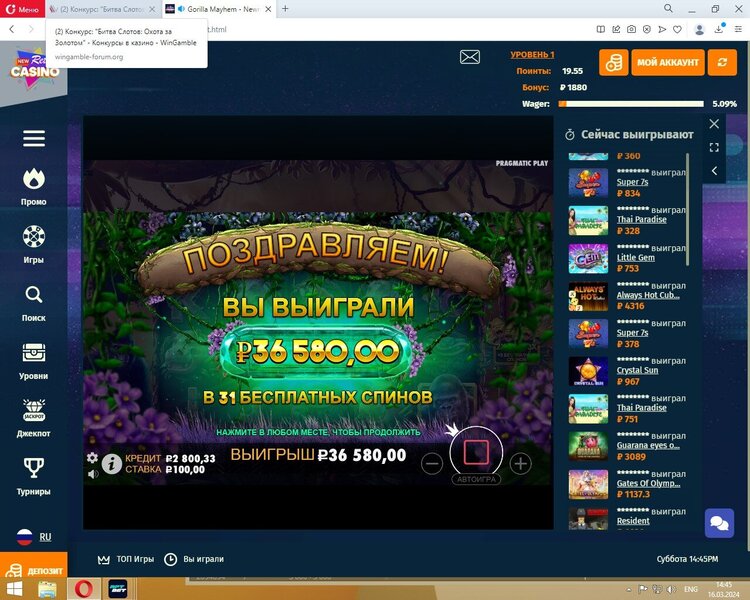750x600 pixels.
Task: Go back with the browser arrow
Action: pyautogui.click(x=12, y=29)
